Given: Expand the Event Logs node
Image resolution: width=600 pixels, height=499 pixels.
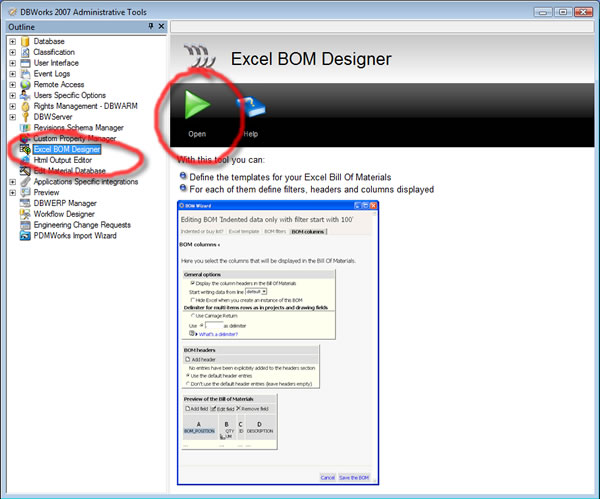Looking at the screenshot, I should click(x=13, y=74).
